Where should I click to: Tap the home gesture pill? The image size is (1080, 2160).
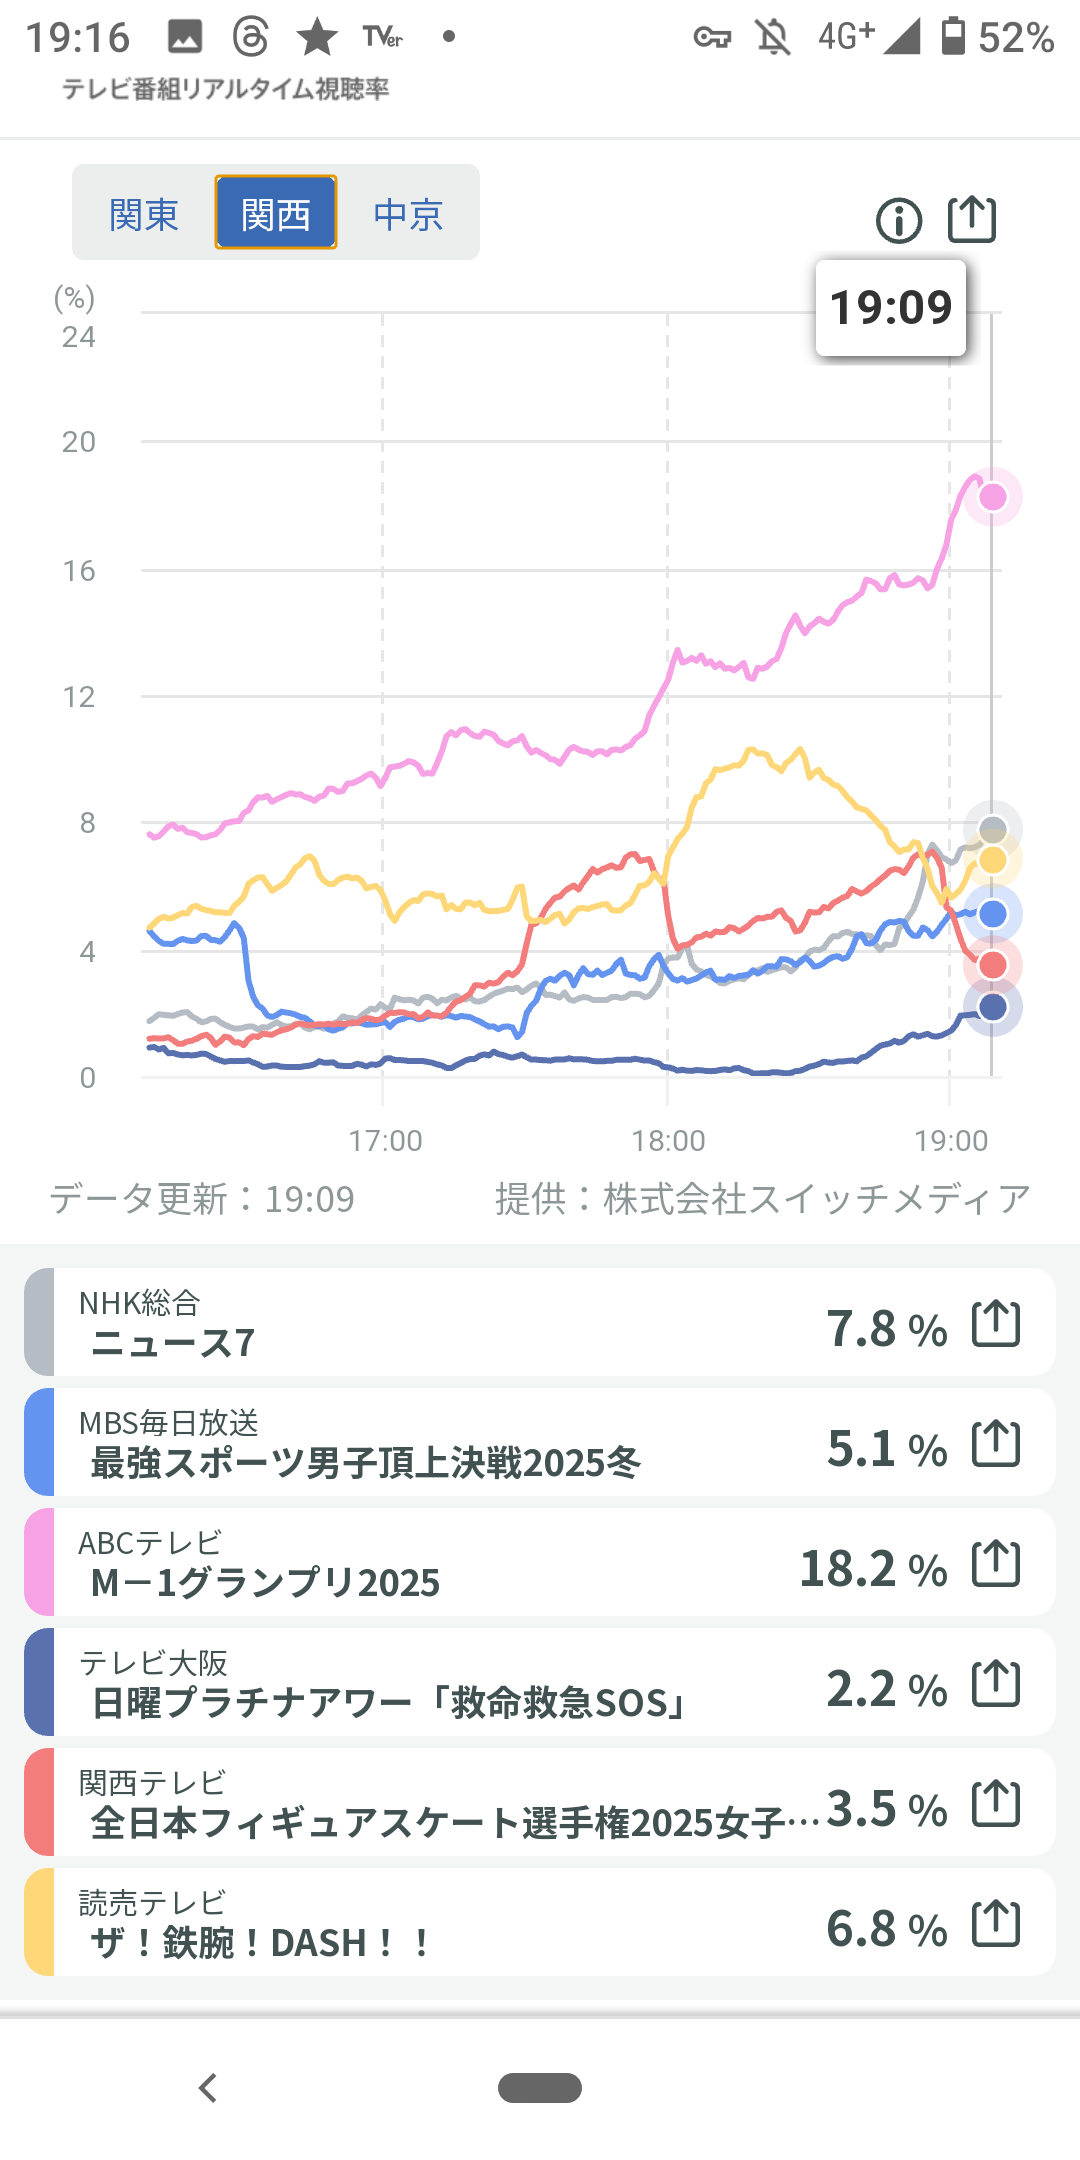(540, 2088)
